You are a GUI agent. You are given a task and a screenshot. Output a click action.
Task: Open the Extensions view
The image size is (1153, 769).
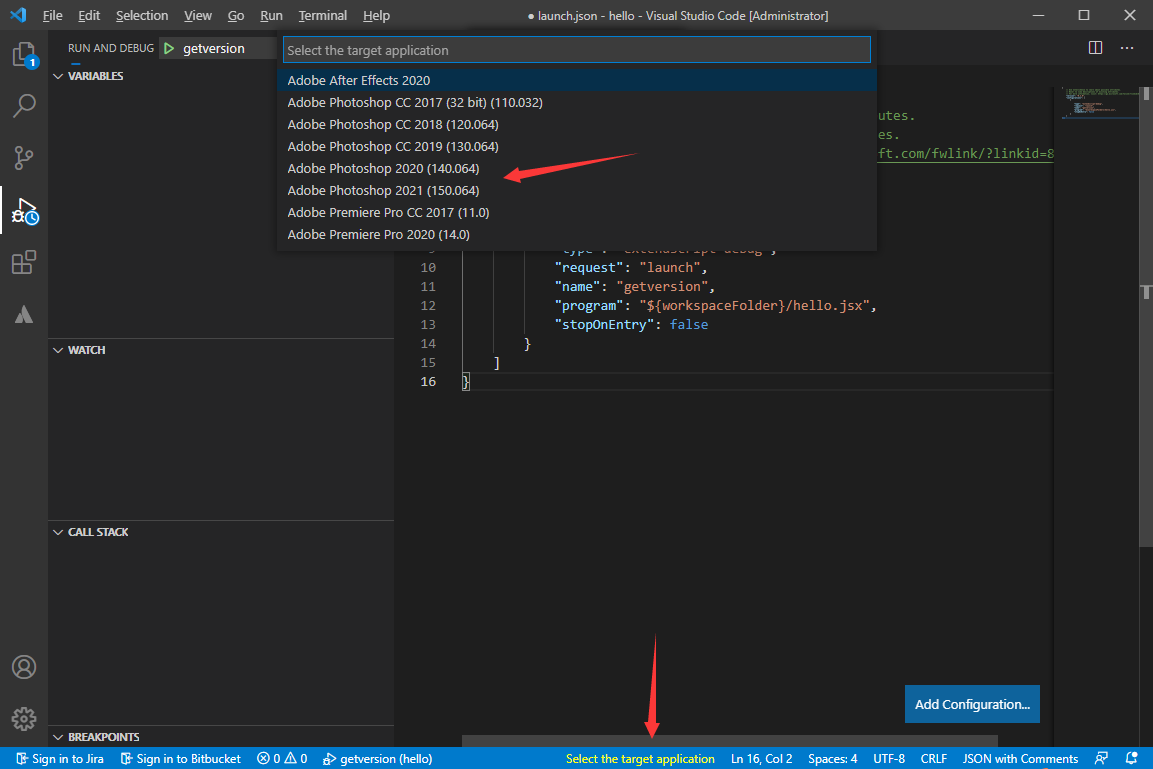[x=24, y=263]
